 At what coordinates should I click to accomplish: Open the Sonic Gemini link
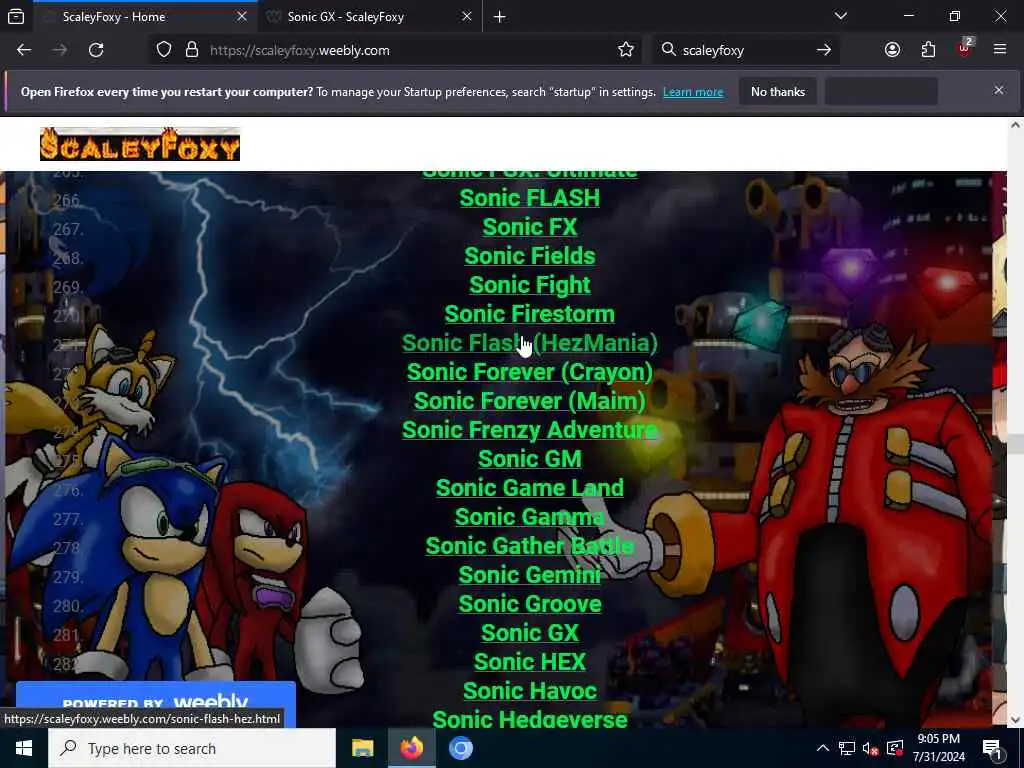coord(530,575)
